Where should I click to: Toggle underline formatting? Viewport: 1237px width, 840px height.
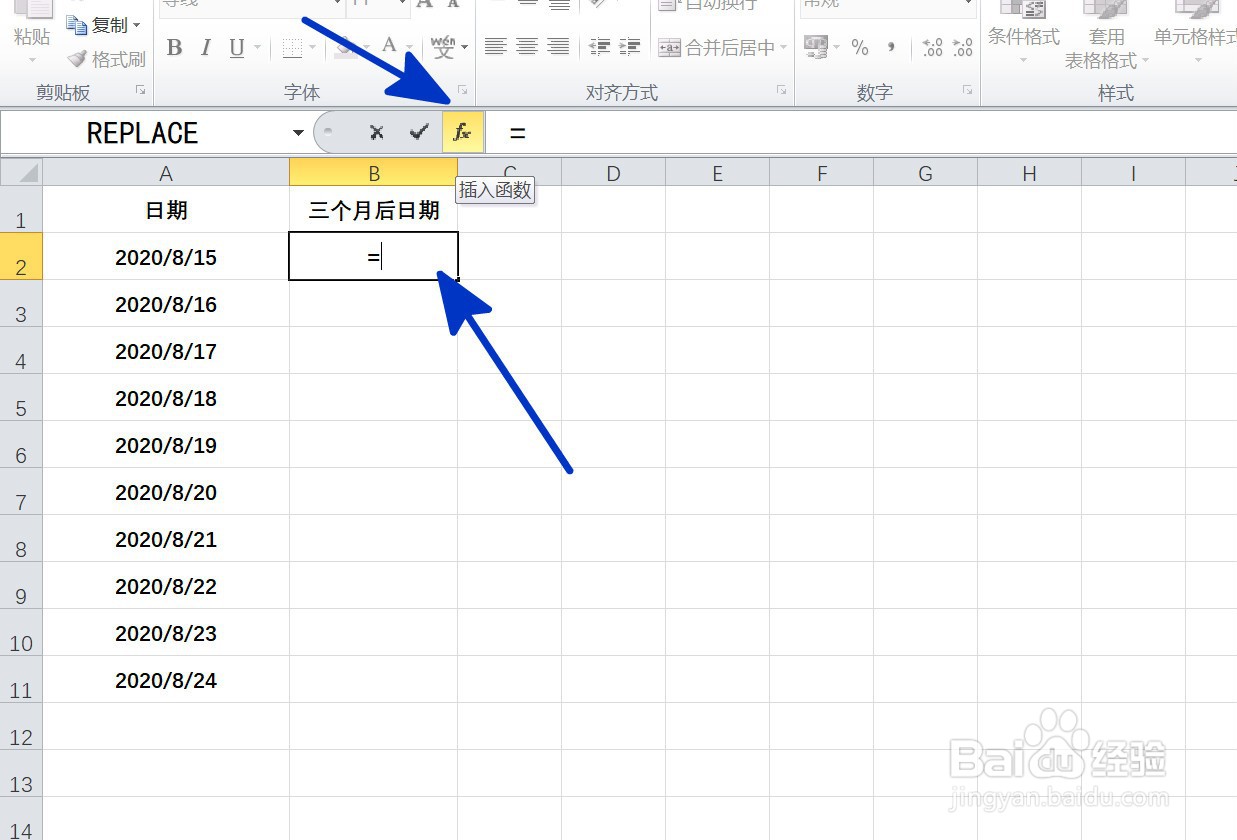(x=237, y=47)
